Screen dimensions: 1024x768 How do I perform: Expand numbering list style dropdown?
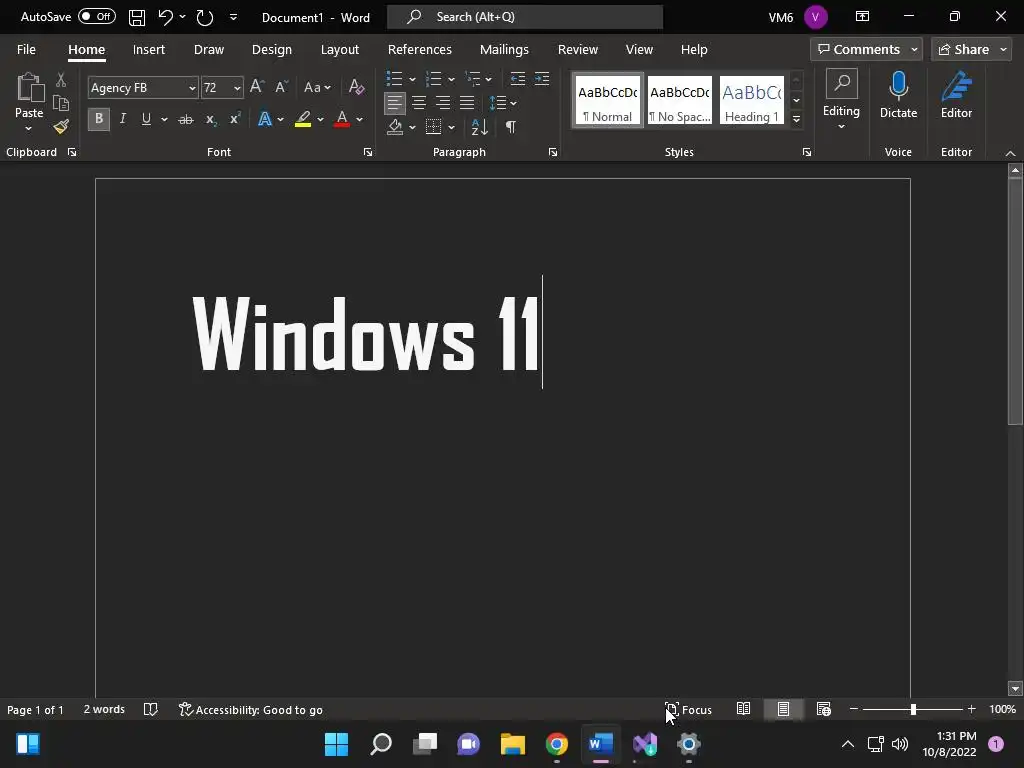tap(451, 80)
